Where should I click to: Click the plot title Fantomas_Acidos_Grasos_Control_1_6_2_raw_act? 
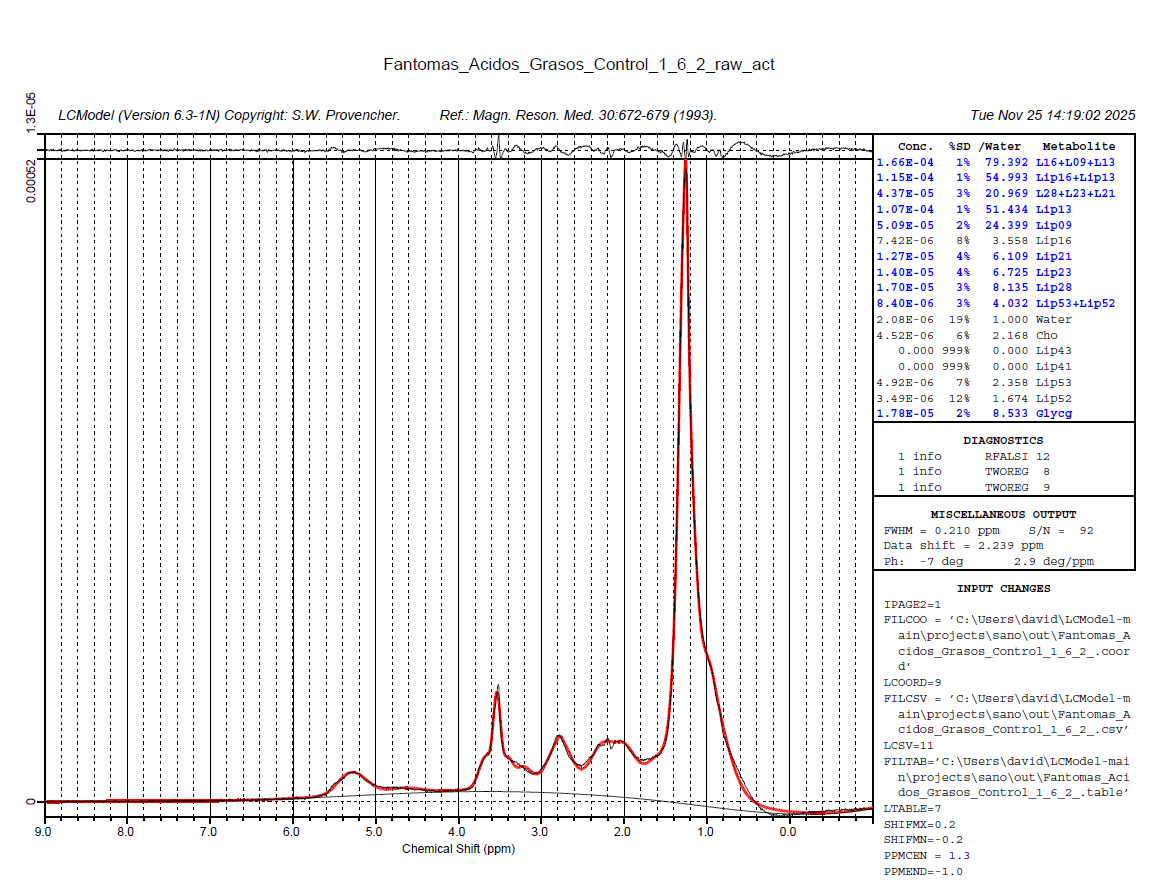(x=579, y=65)
